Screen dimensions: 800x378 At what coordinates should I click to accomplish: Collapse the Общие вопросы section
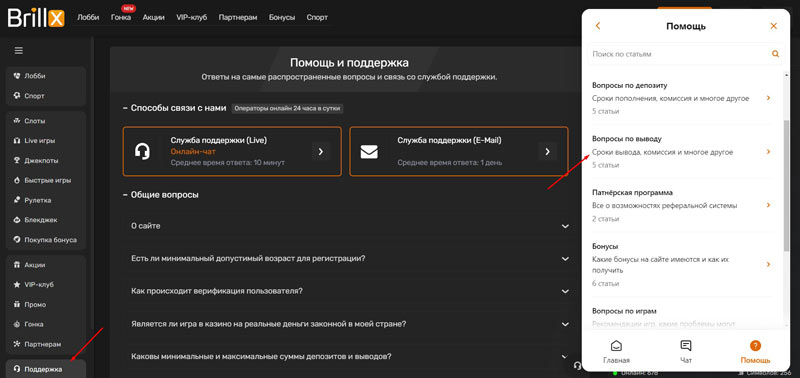(161, 195)
